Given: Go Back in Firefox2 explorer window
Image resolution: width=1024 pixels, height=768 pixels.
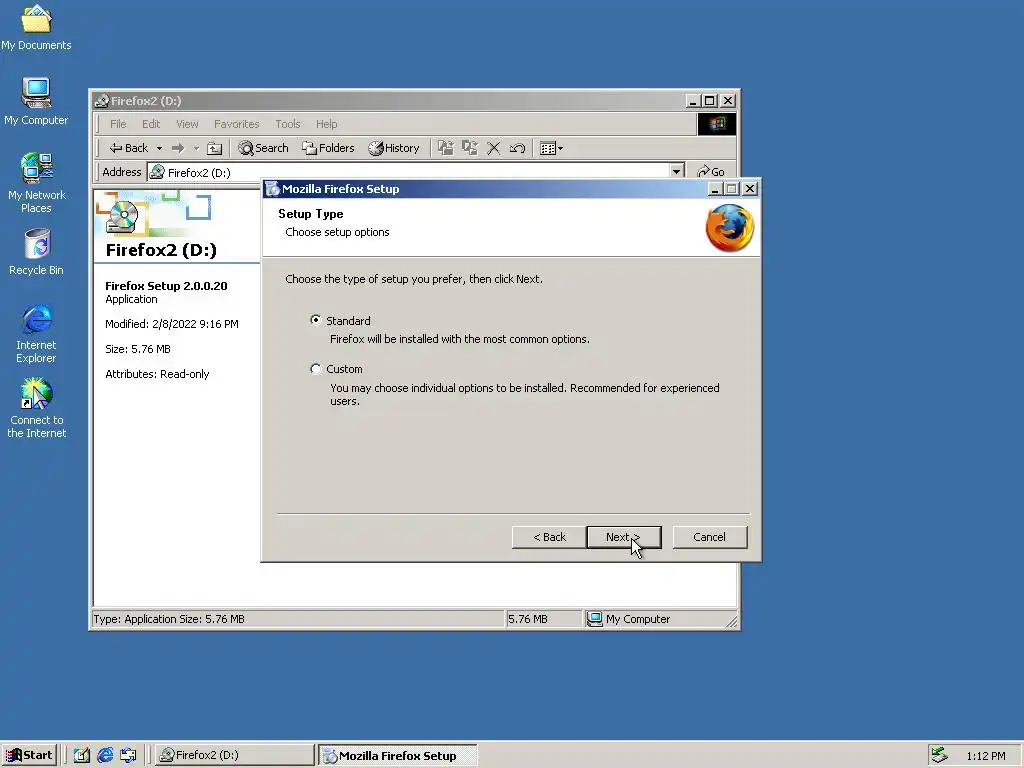Looking at the screenshot, I should (129, 148).
